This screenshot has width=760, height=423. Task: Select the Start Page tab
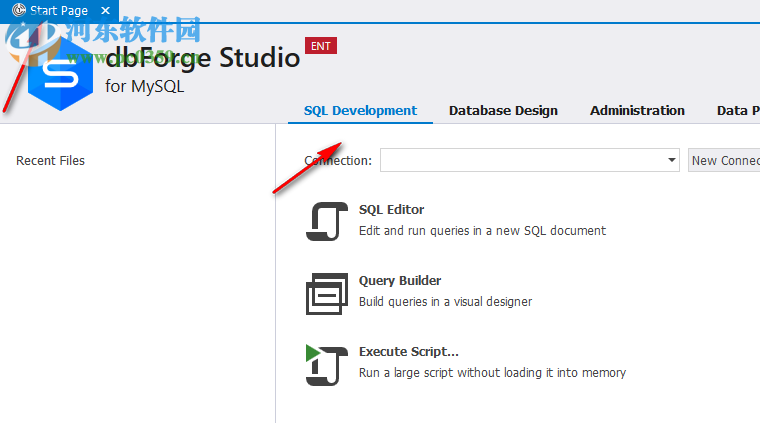click(x=59, y=11)
